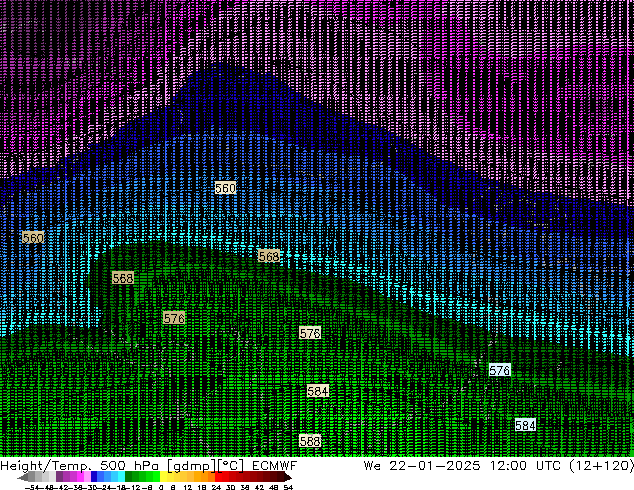Pick the dark blue swatch in the legend
Image resolution: width=634 pixels, height=490 pixels.
(94, 477)
